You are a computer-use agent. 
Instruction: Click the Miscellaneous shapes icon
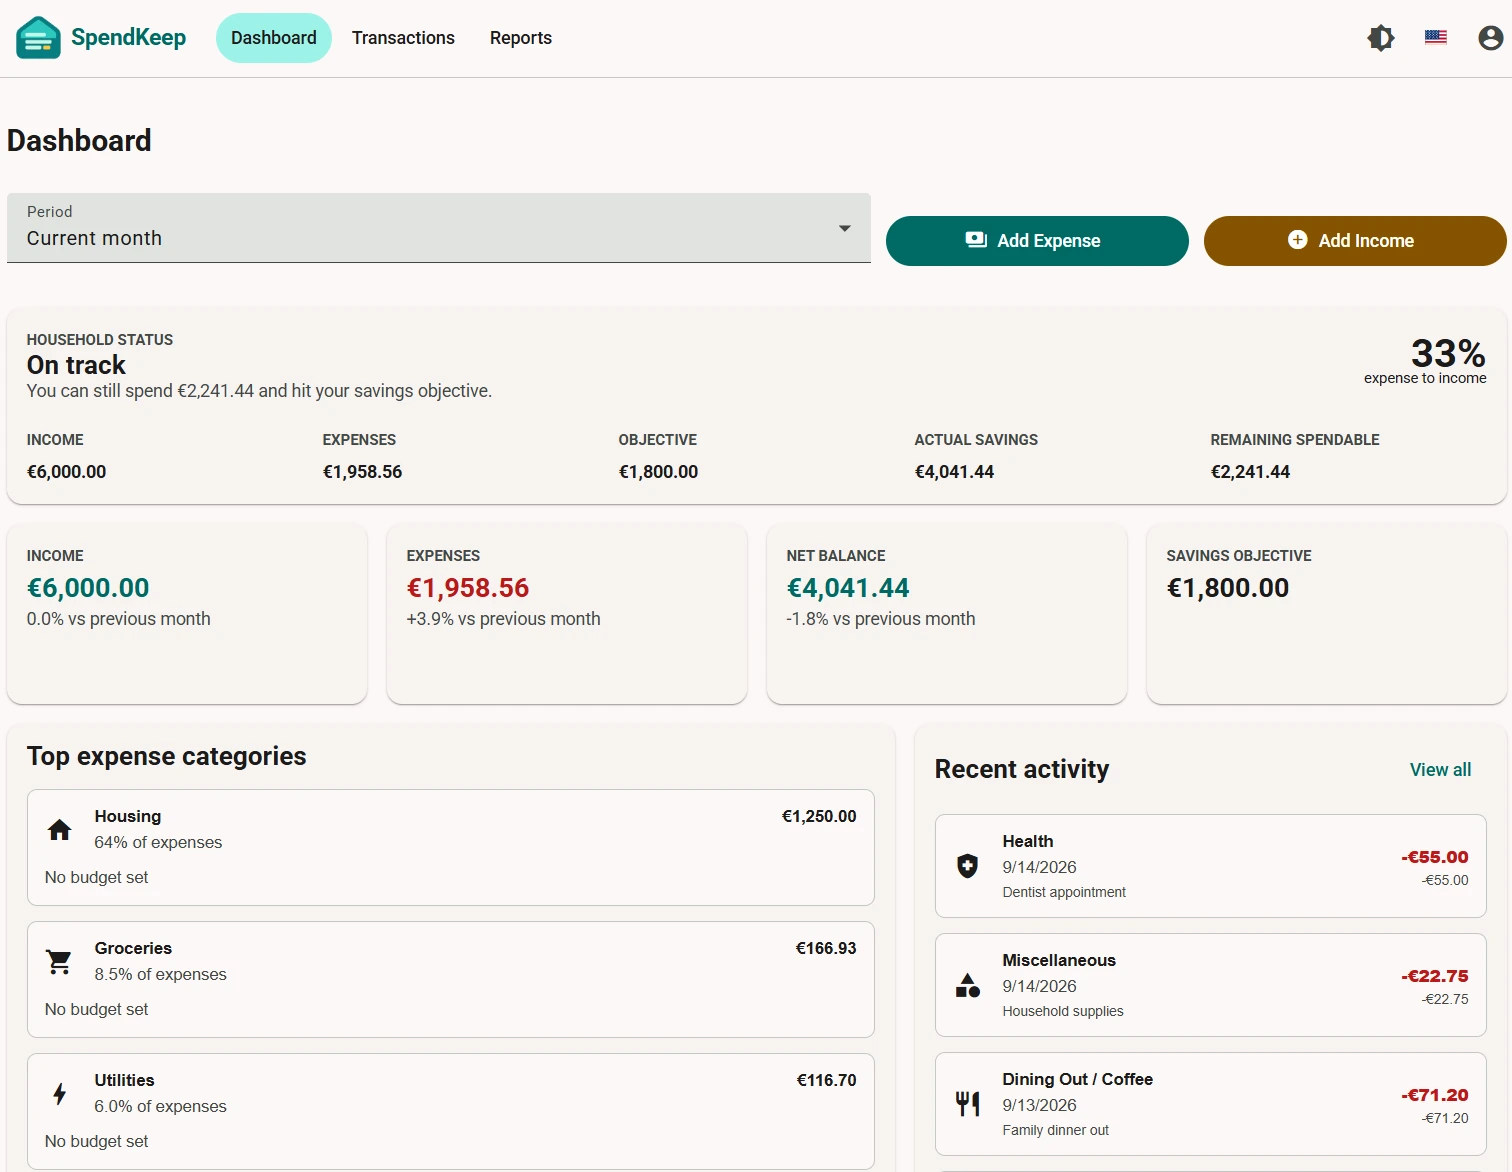[968, 985]
